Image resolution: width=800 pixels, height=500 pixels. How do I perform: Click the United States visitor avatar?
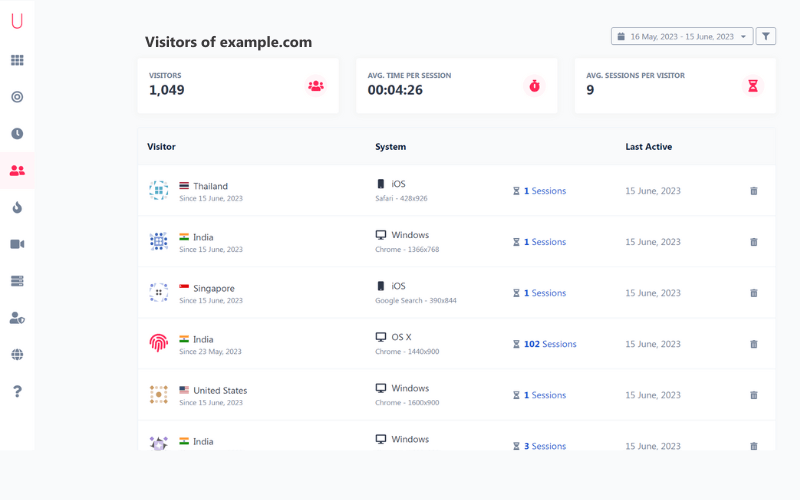click(x=159, y=394)
